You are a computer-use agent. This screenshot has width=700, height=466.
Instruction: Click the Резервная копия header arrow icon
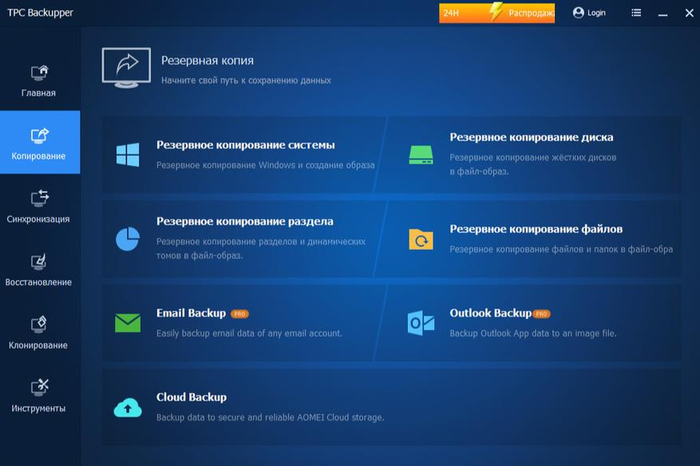(126, 66)
